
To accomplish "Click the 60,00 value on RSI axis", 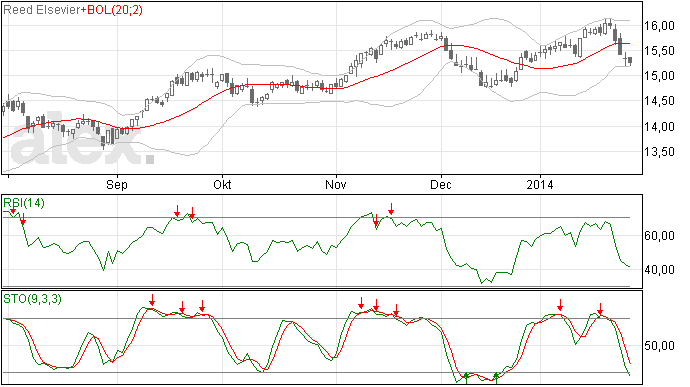I will pyautogui.click(x=659, y=236).
